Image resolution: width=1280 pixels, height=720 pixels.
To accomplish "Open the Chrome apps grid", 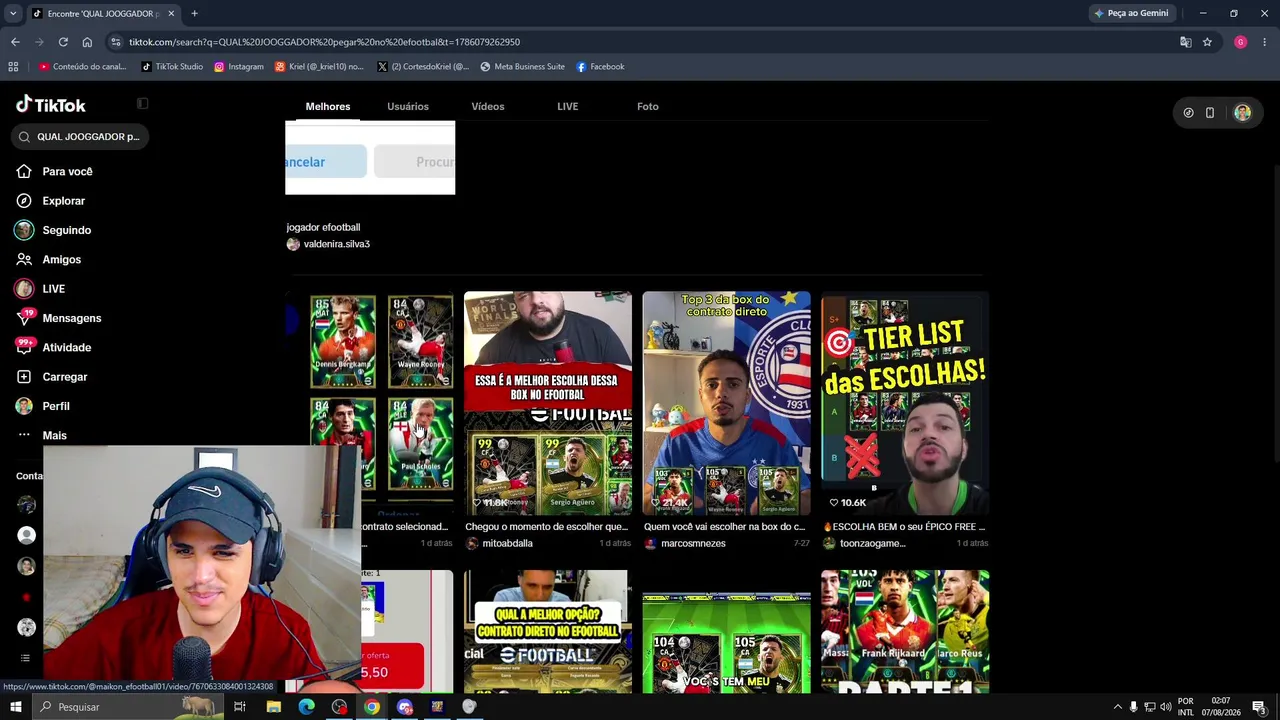I will (13, 67).
